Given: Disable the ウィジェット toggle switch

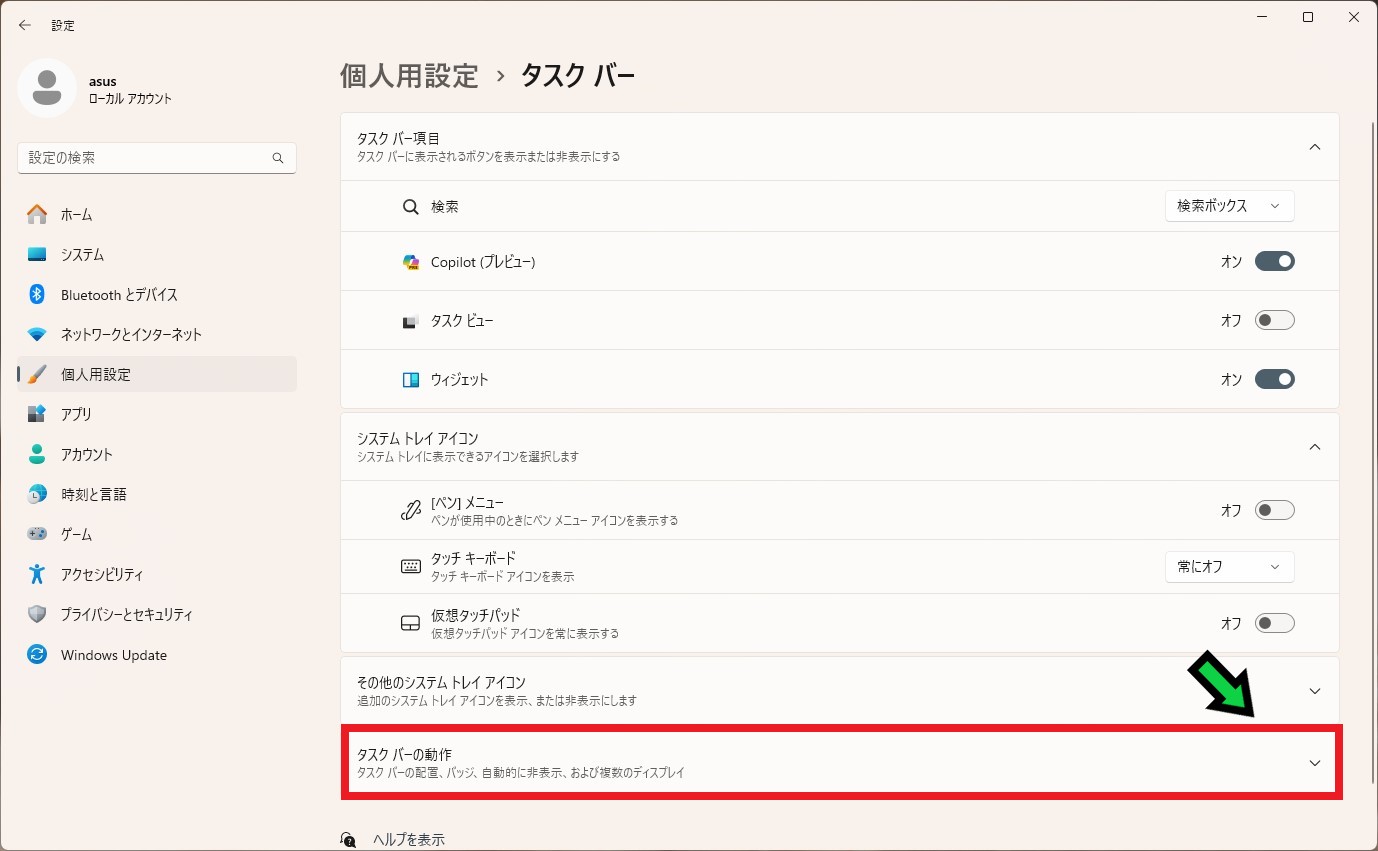Looking at the screenshot, I should 1274,379.
